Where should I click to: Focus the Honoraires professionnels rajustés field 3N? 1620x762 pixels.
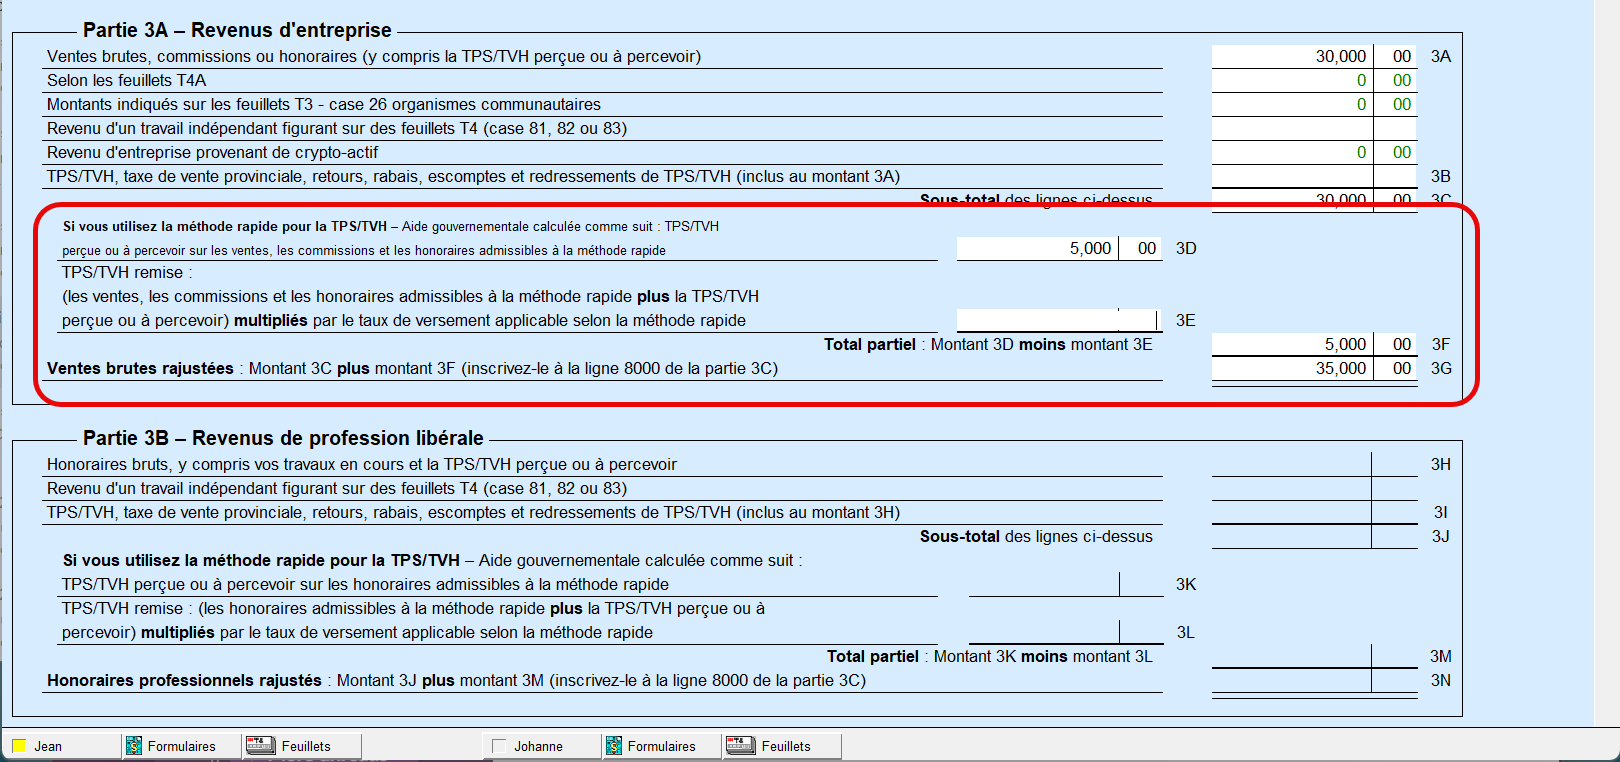click(x=1314, y=680)
